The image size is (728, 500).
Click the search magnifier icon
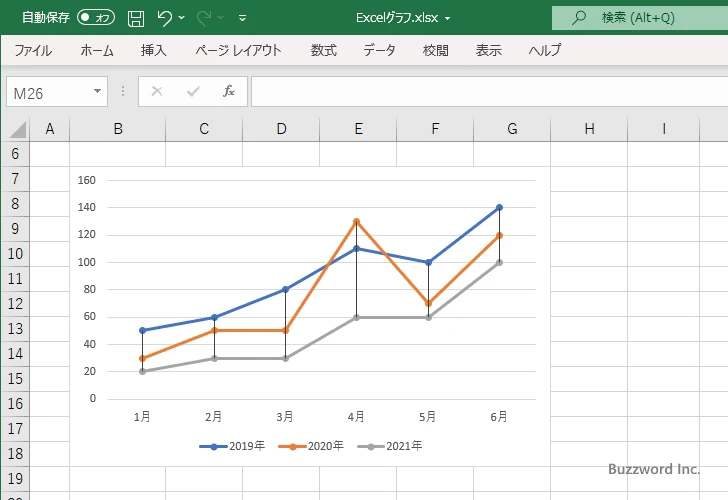tap(579, 18)
